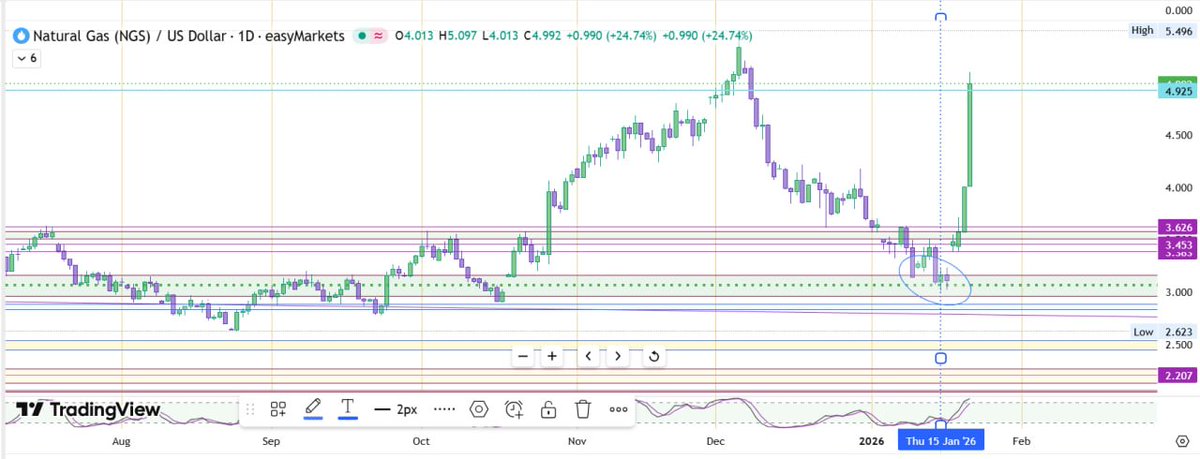Viewport: 1200px width, 459px height.
Task: Zoom out the chart with the minus button
Action: pos(523,355)
